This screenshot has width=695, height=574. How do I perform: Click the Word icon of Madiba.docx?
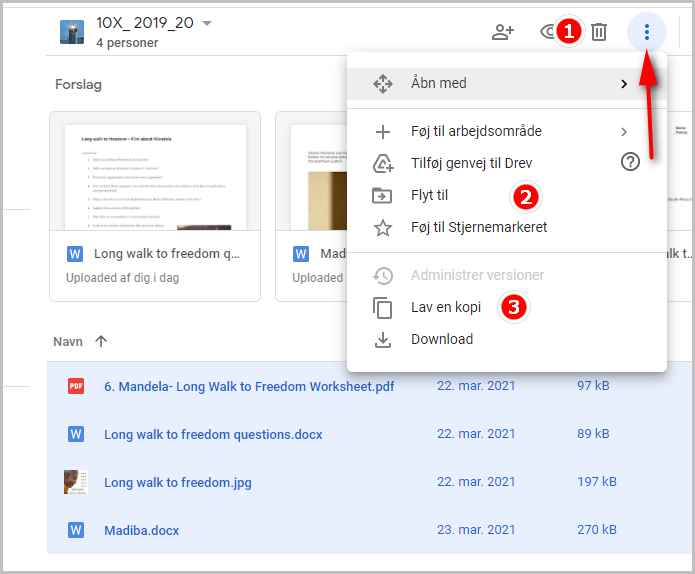[76, 530]
